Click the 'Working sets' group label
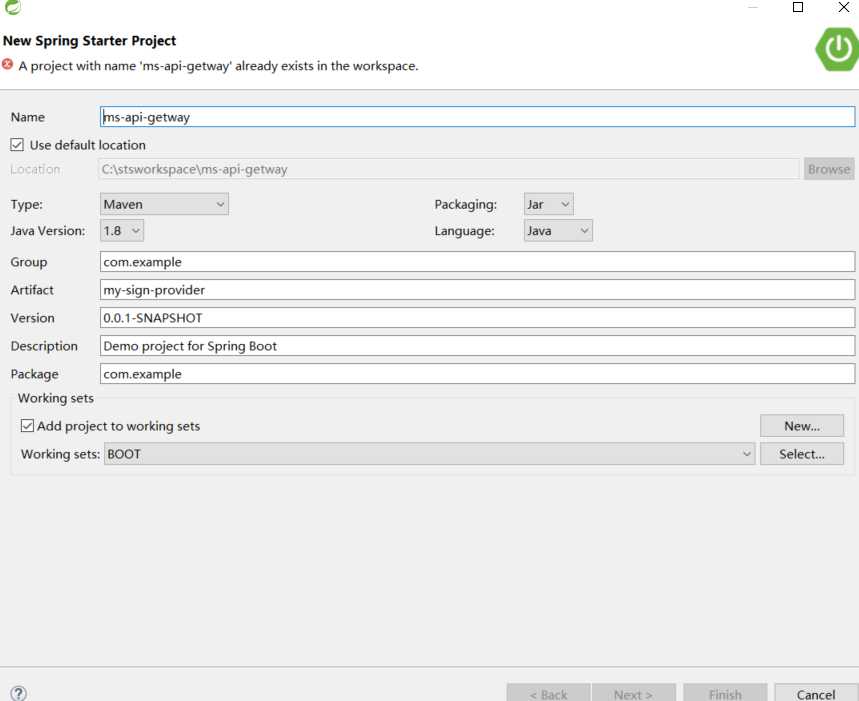 coord(56,398)
